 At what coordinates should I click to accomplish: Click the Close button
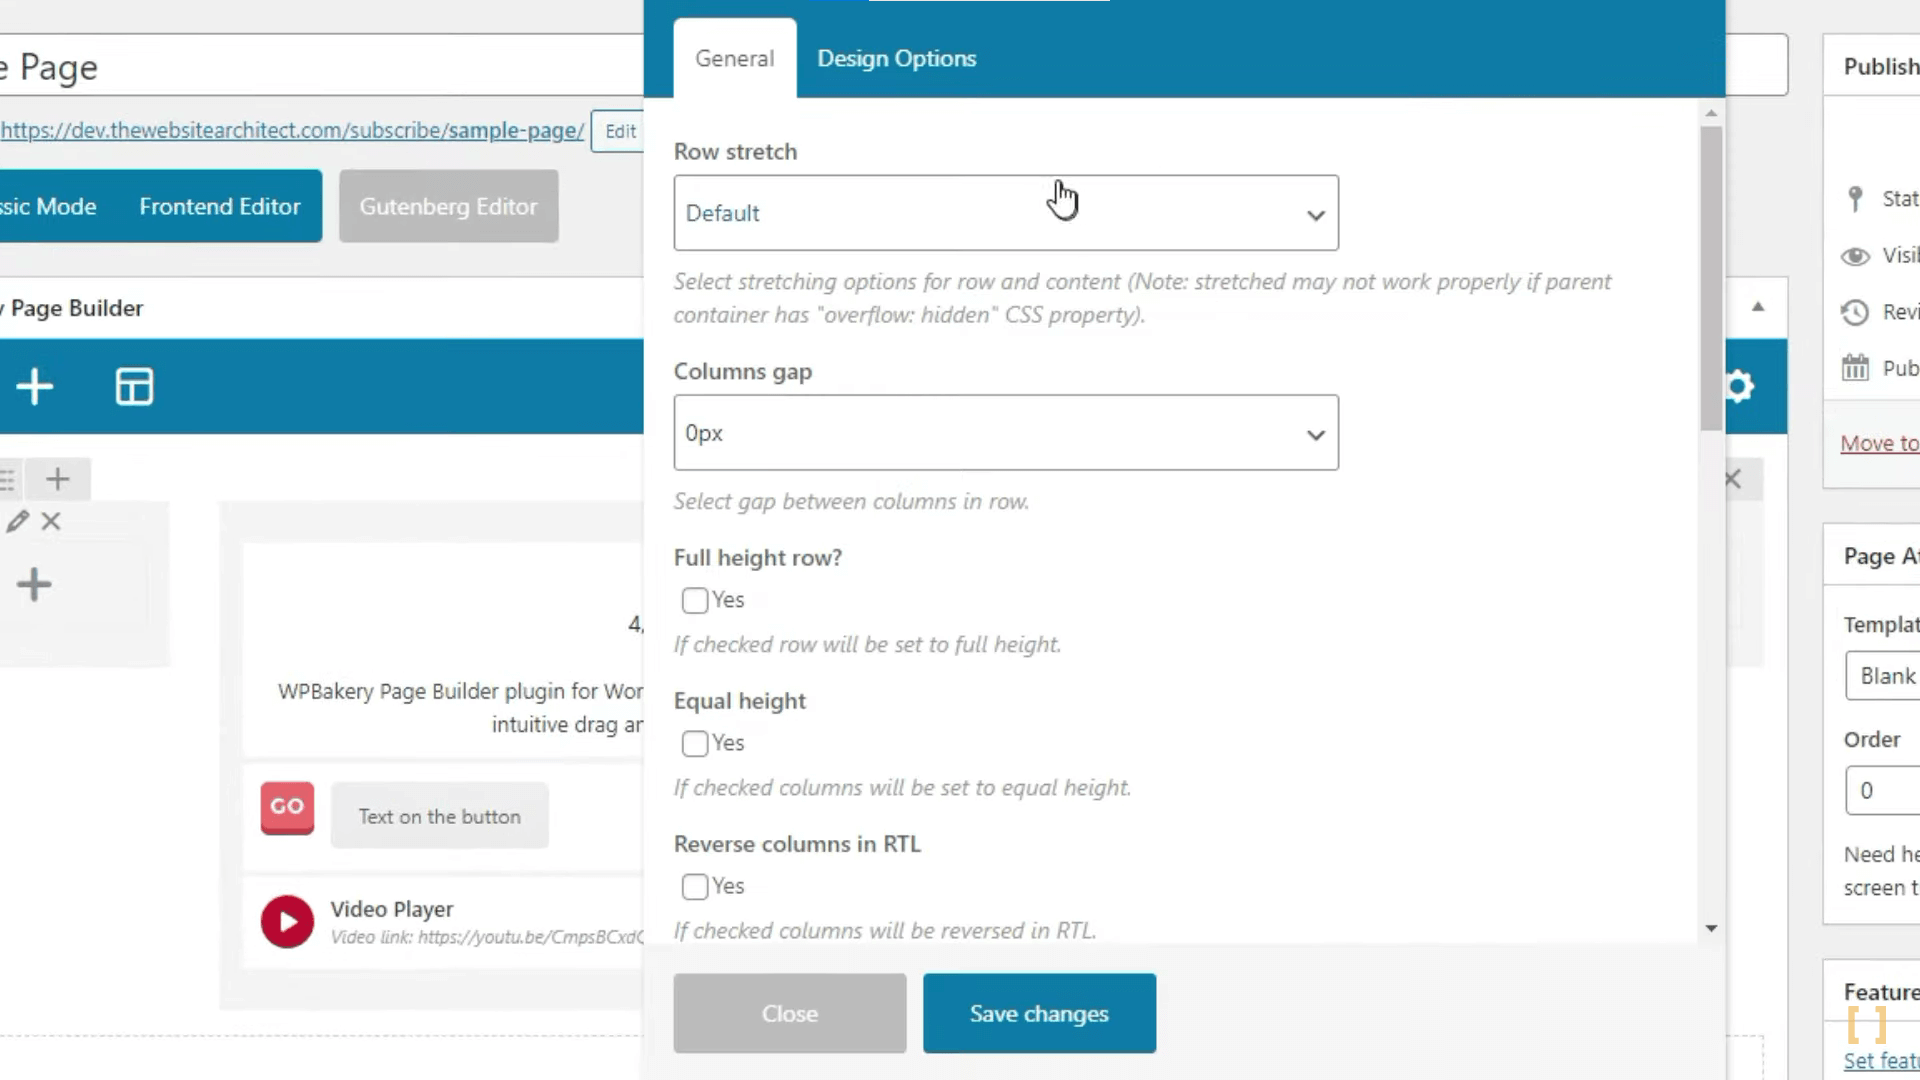(790, 1013)
